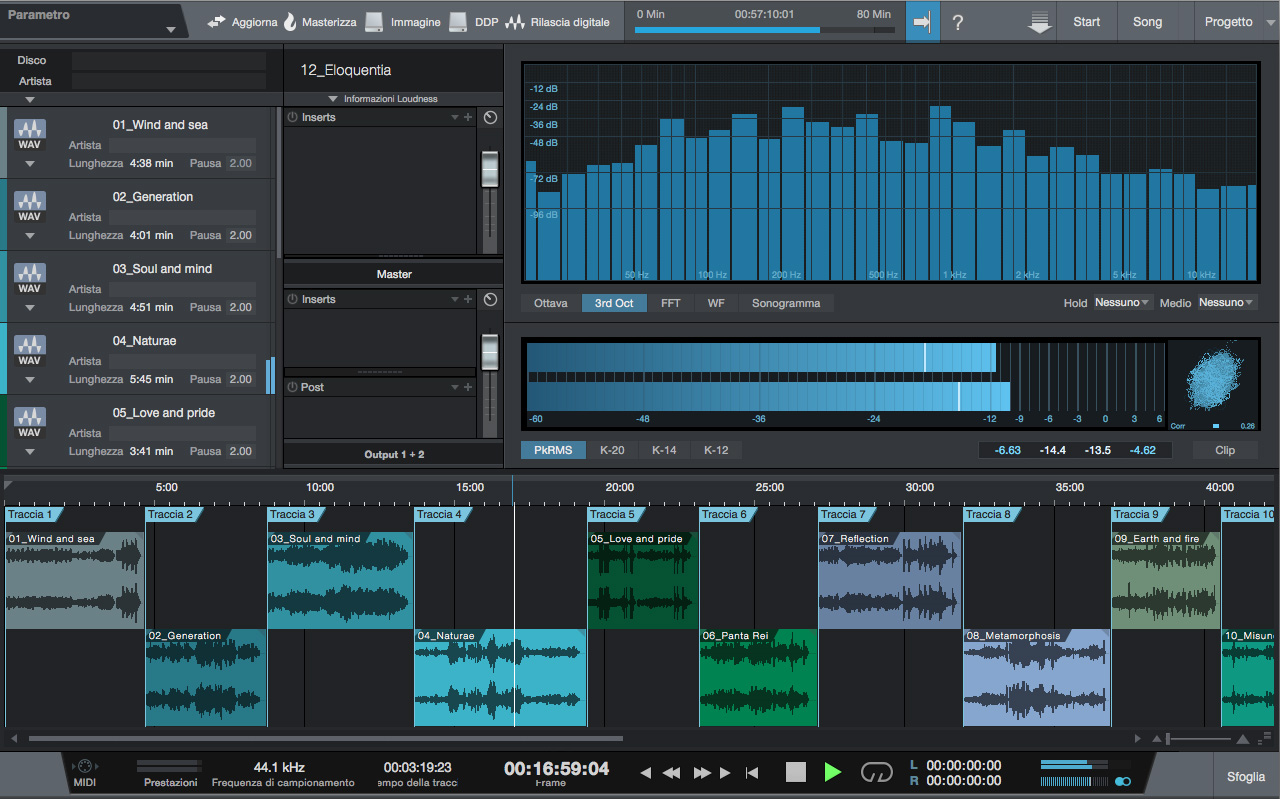Click the DDP disk icon
The height and width of the screenshot is (799, 1280).
tap(458, 22)
